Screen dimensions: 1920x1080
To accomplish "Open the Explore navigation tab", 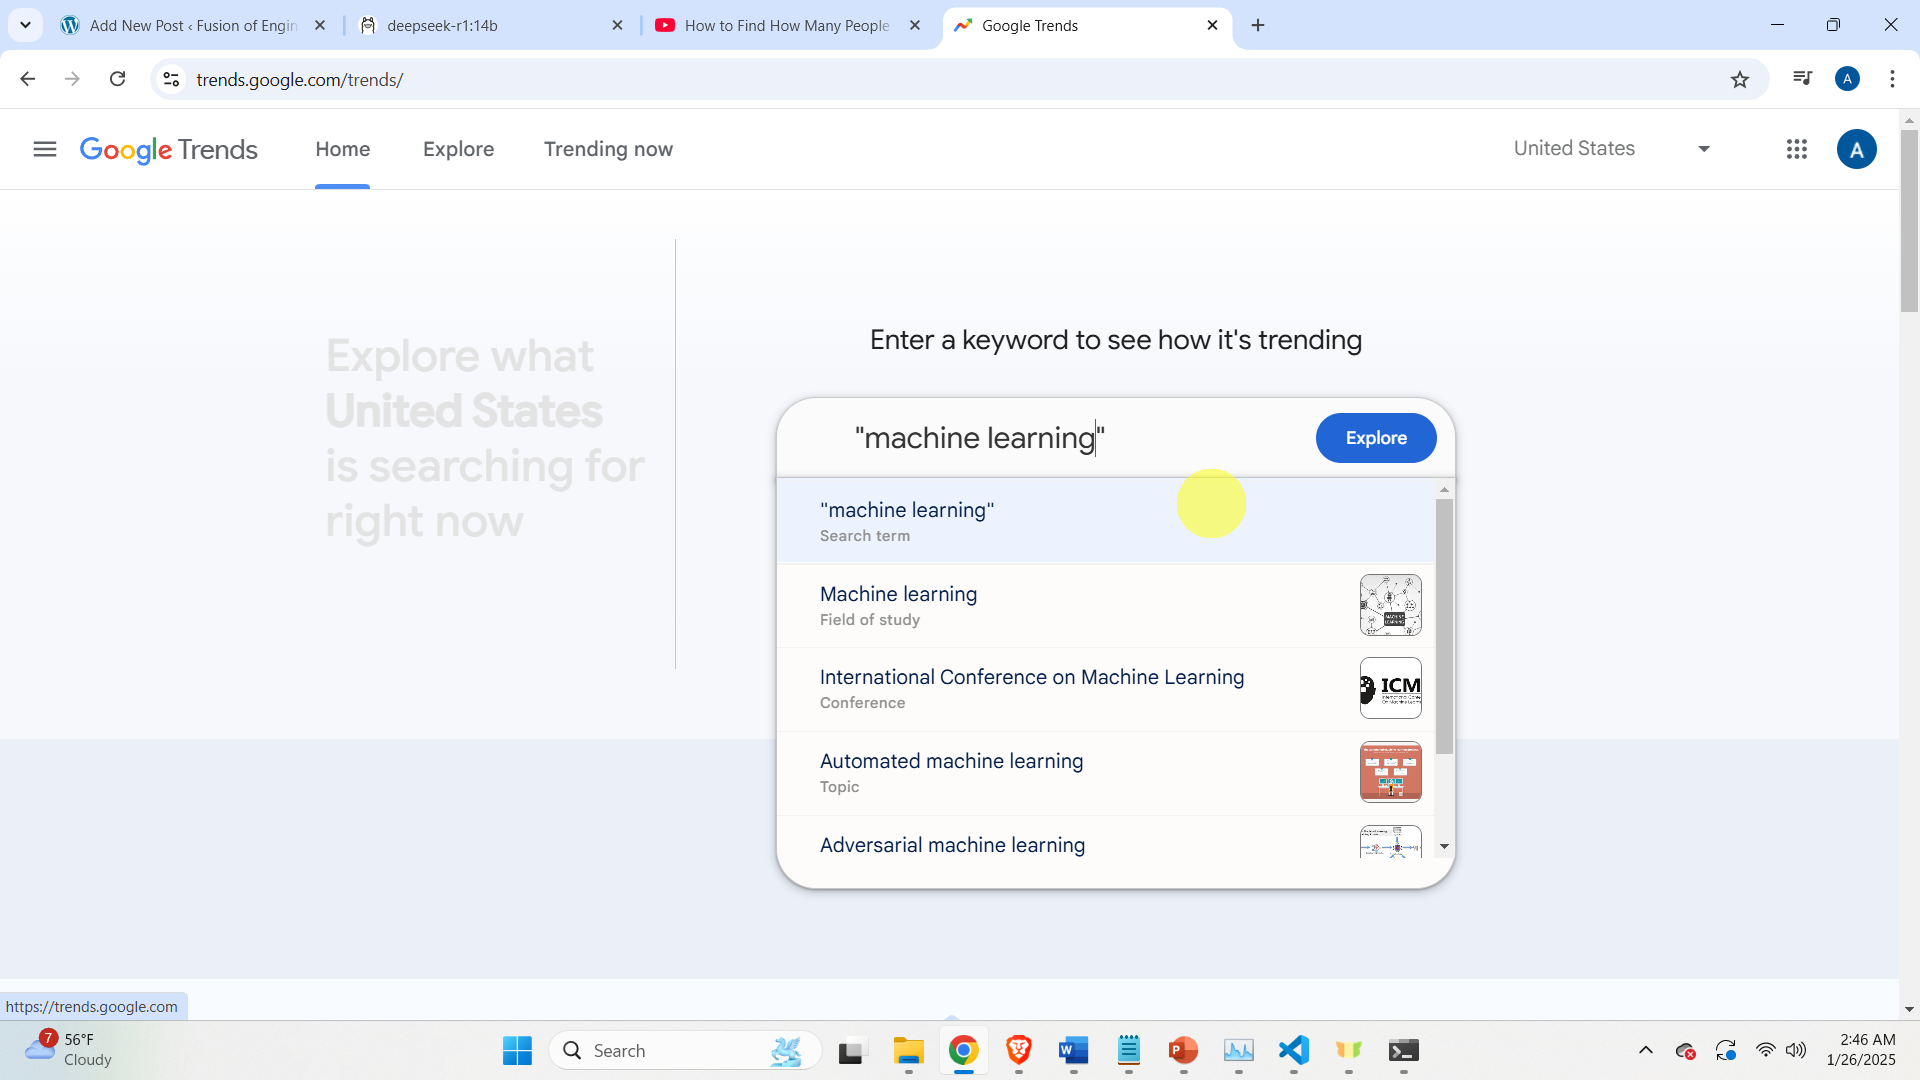I will click(x=459, y=149).
